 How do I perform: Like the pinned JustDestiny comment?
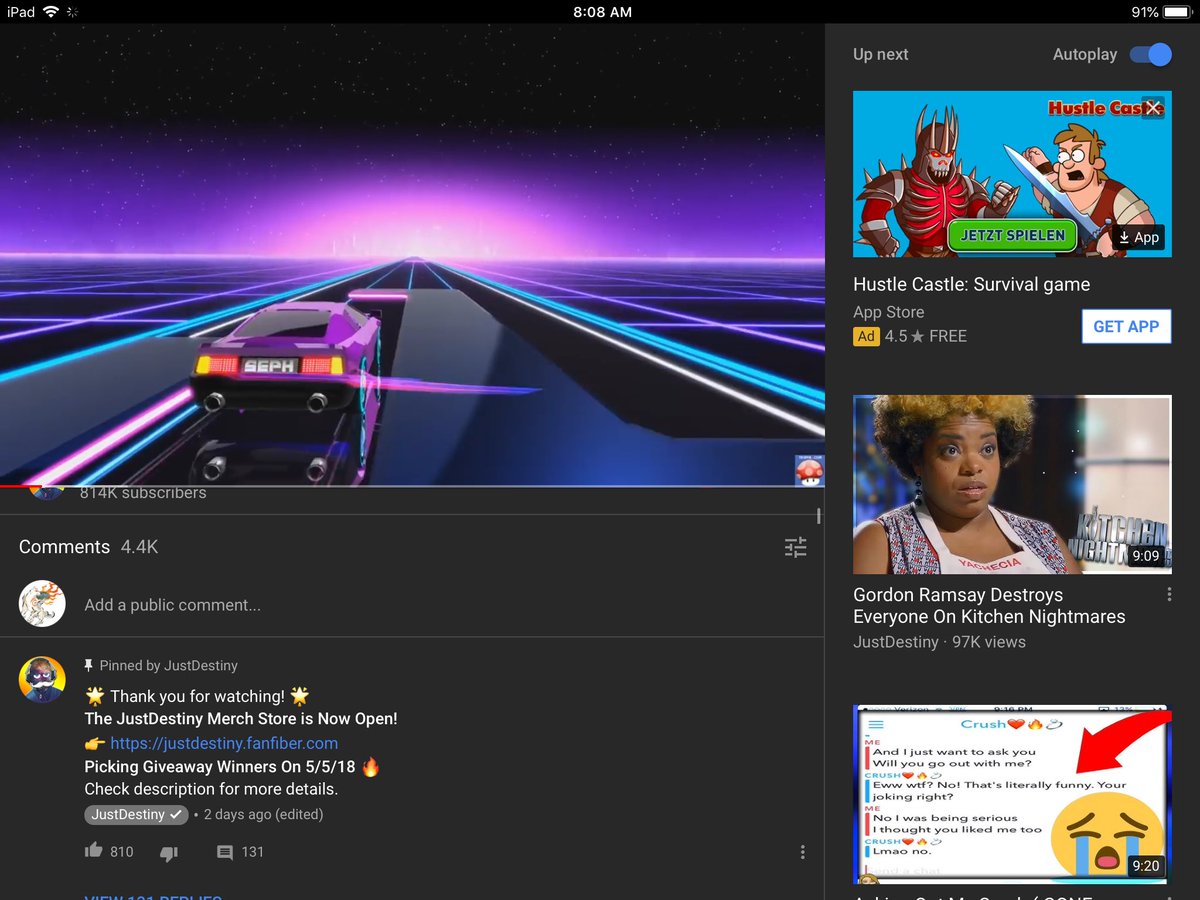[94, 851]
